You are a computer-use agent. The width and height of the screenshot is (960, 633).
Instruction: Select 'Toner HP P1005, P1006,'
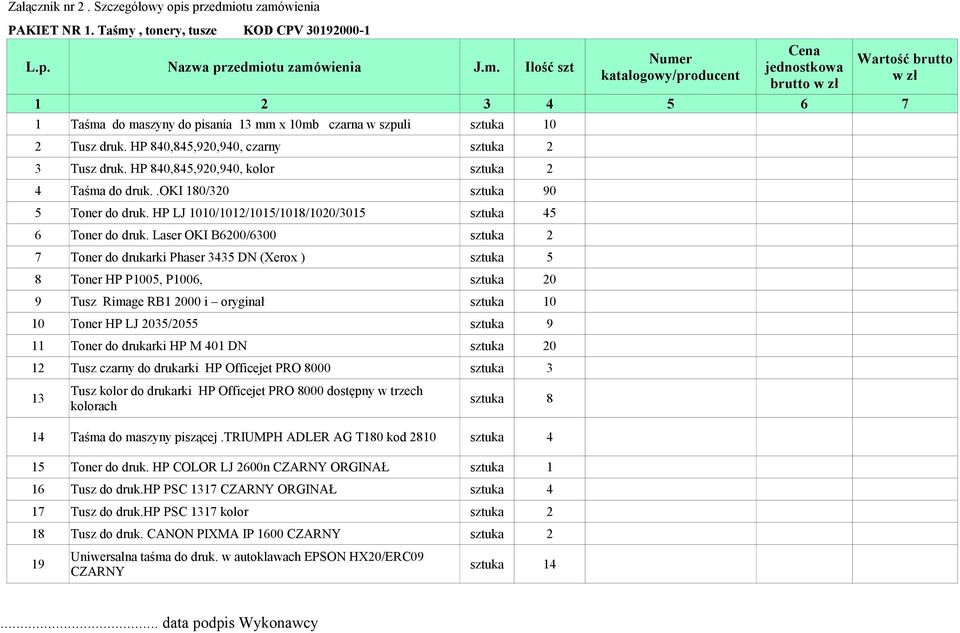point(136,279)
